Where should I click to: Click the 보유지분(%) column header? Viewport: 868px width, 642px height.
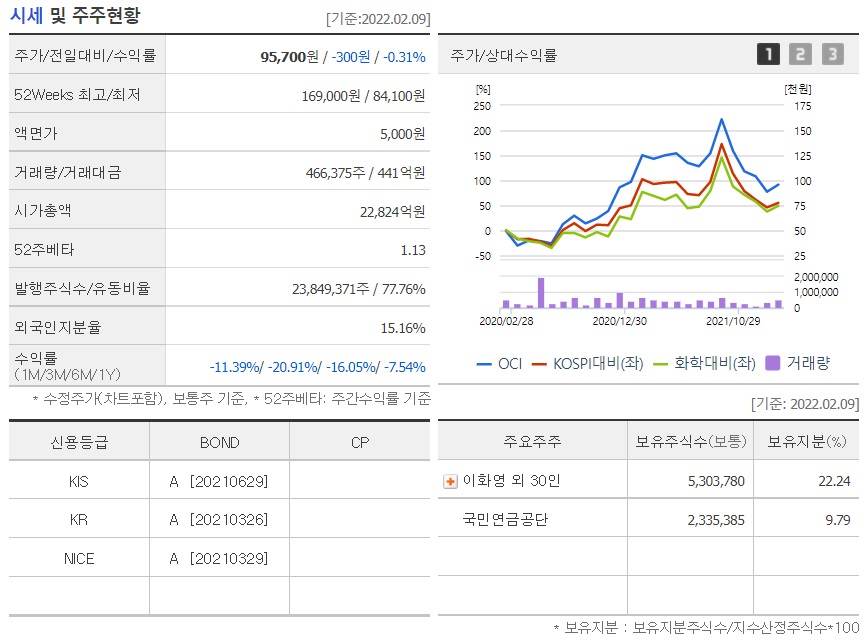coord(807,442)
